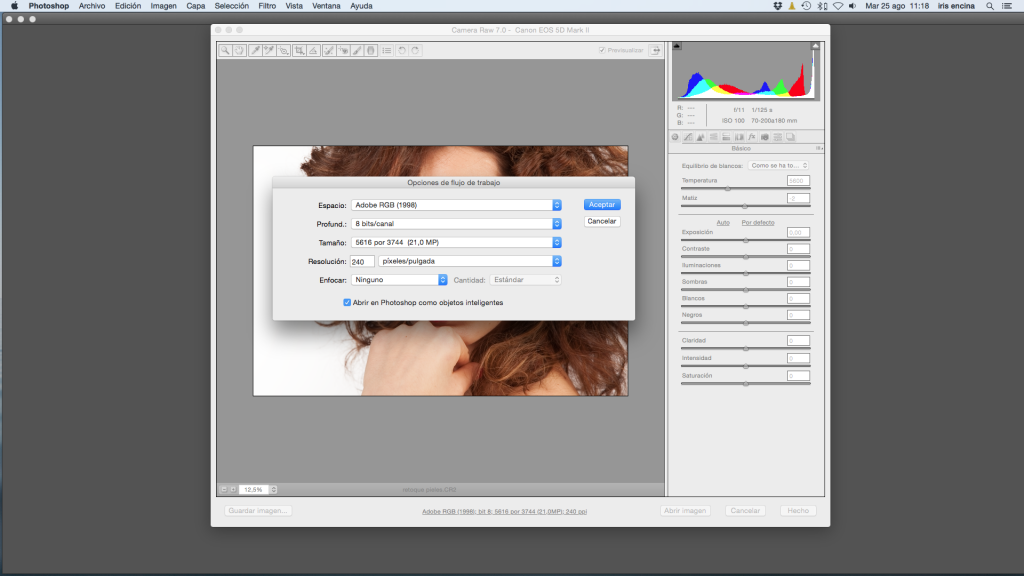Open the Tone Curve panel tab icon
Viewport: 1024px width, 576px height.
point(688,136)
